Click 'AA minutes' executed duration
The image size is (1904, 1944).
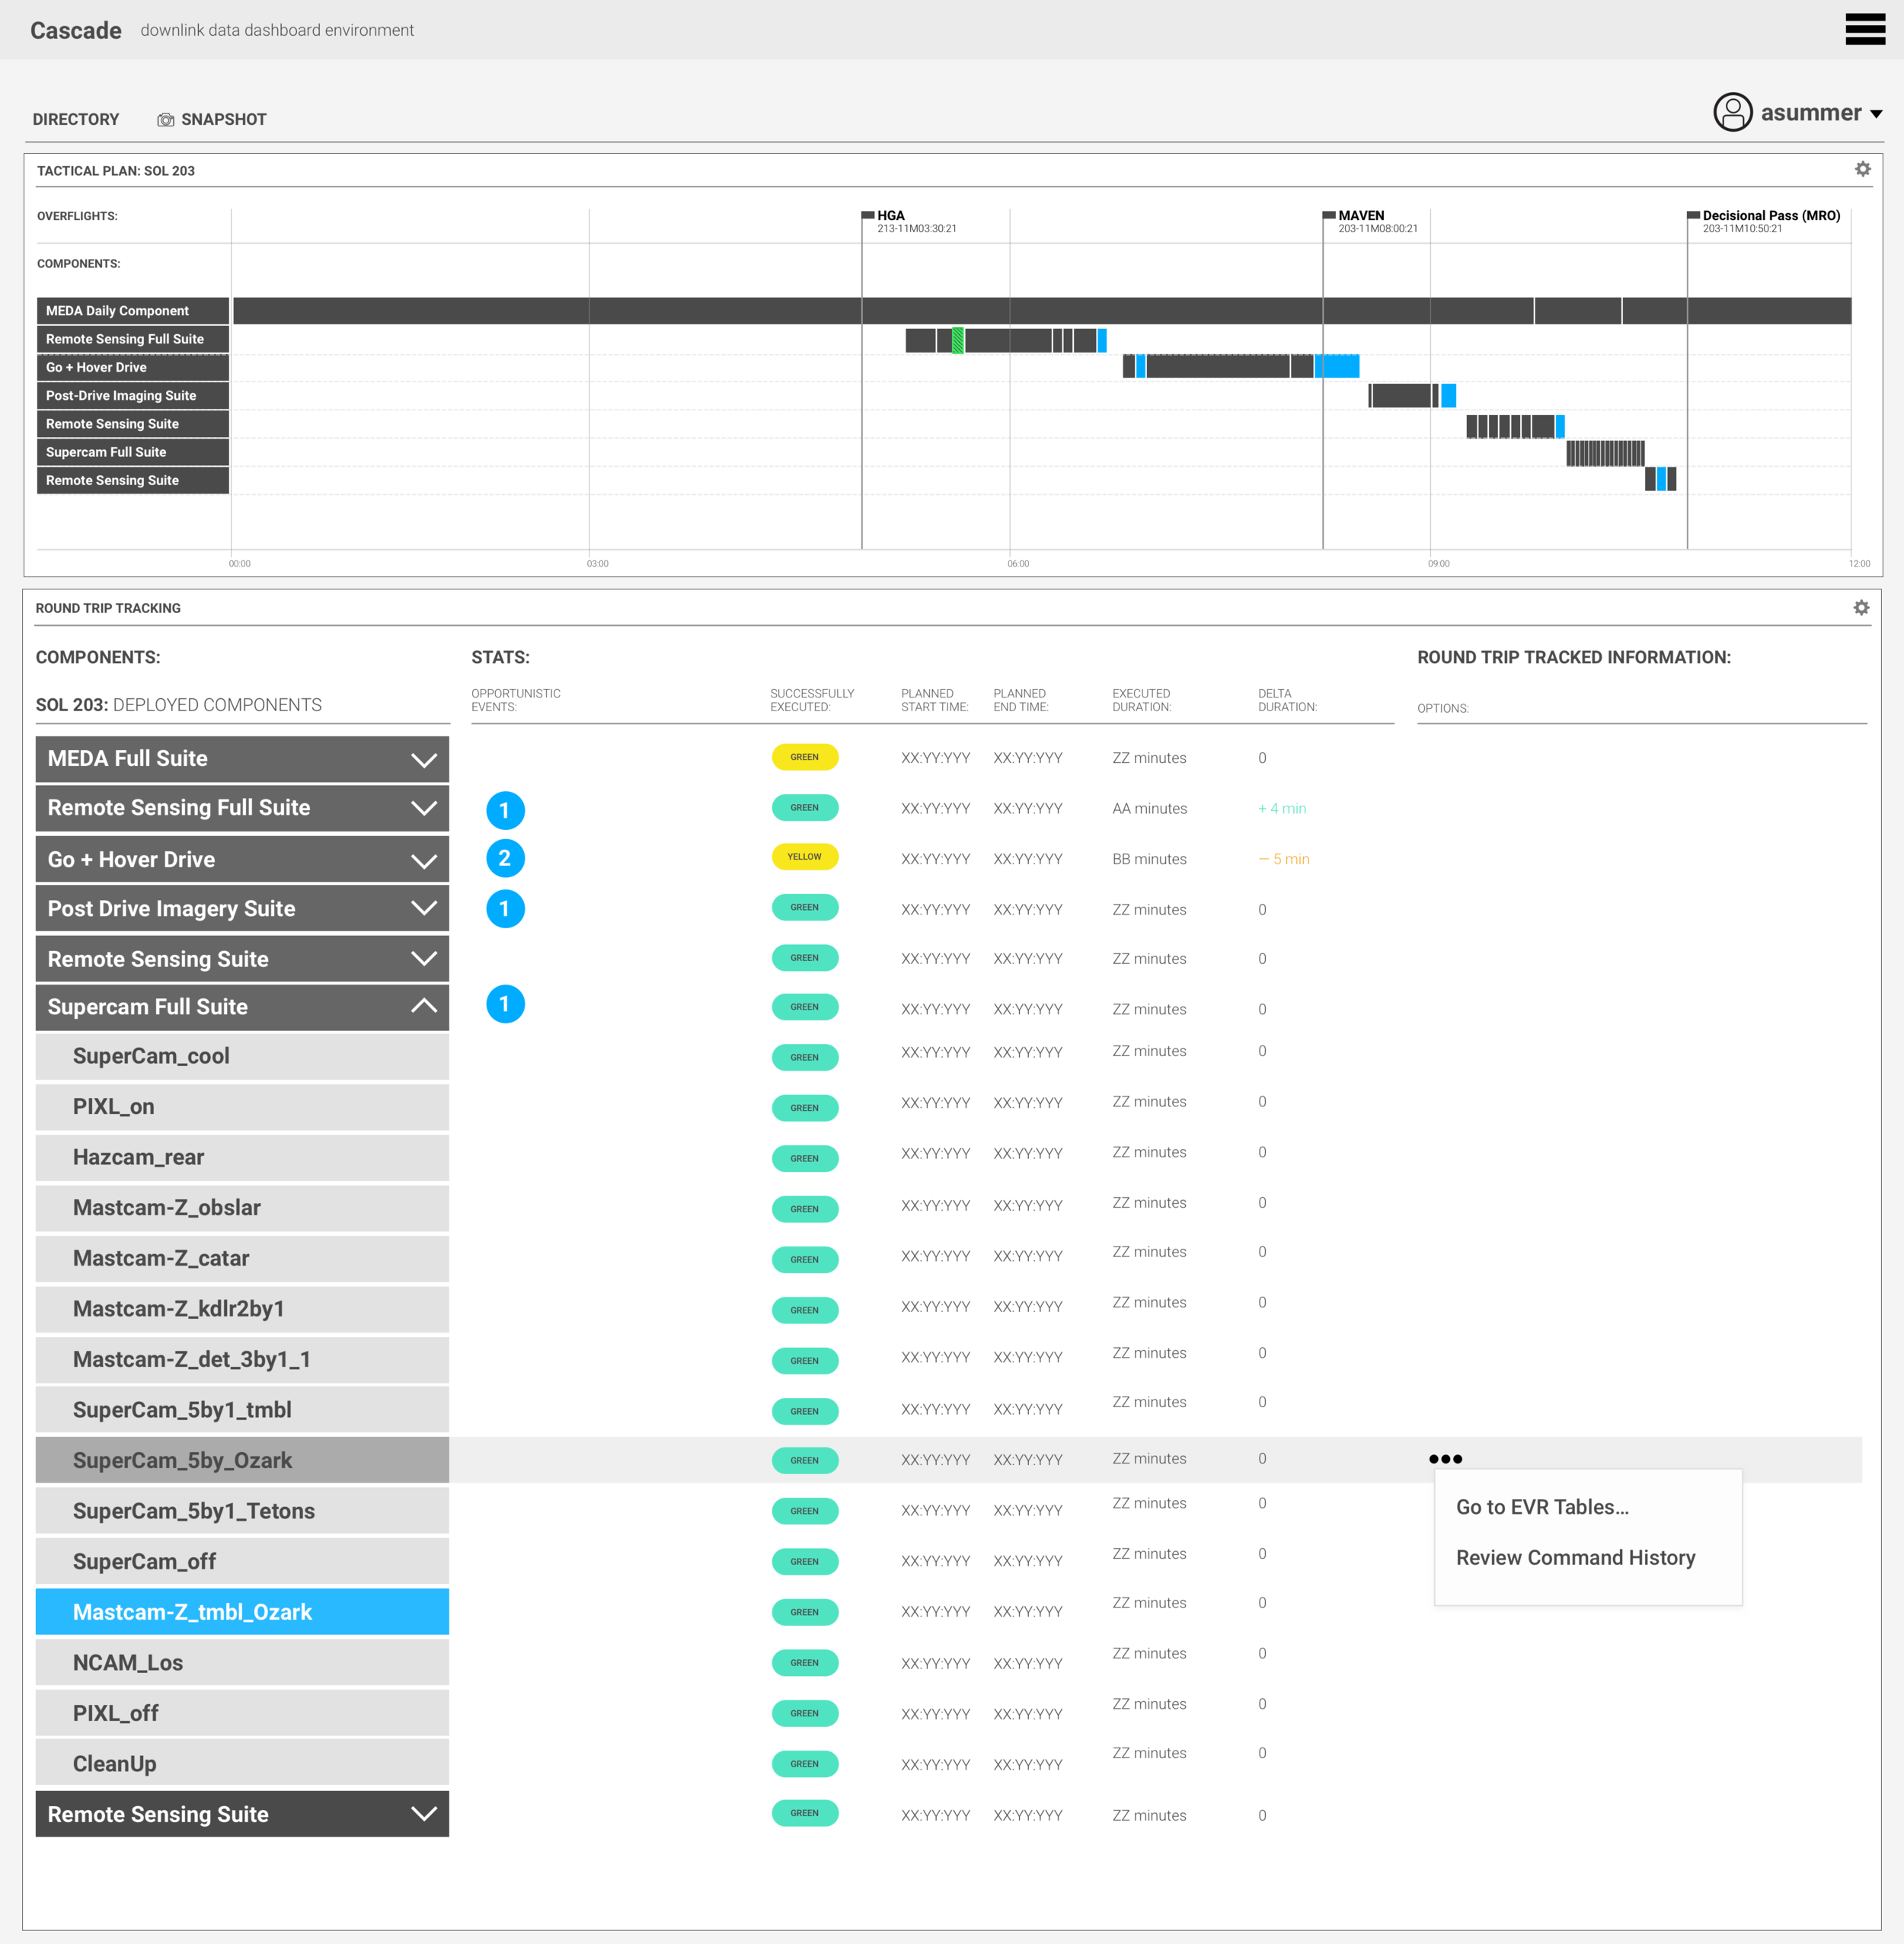pos(1149,809)
